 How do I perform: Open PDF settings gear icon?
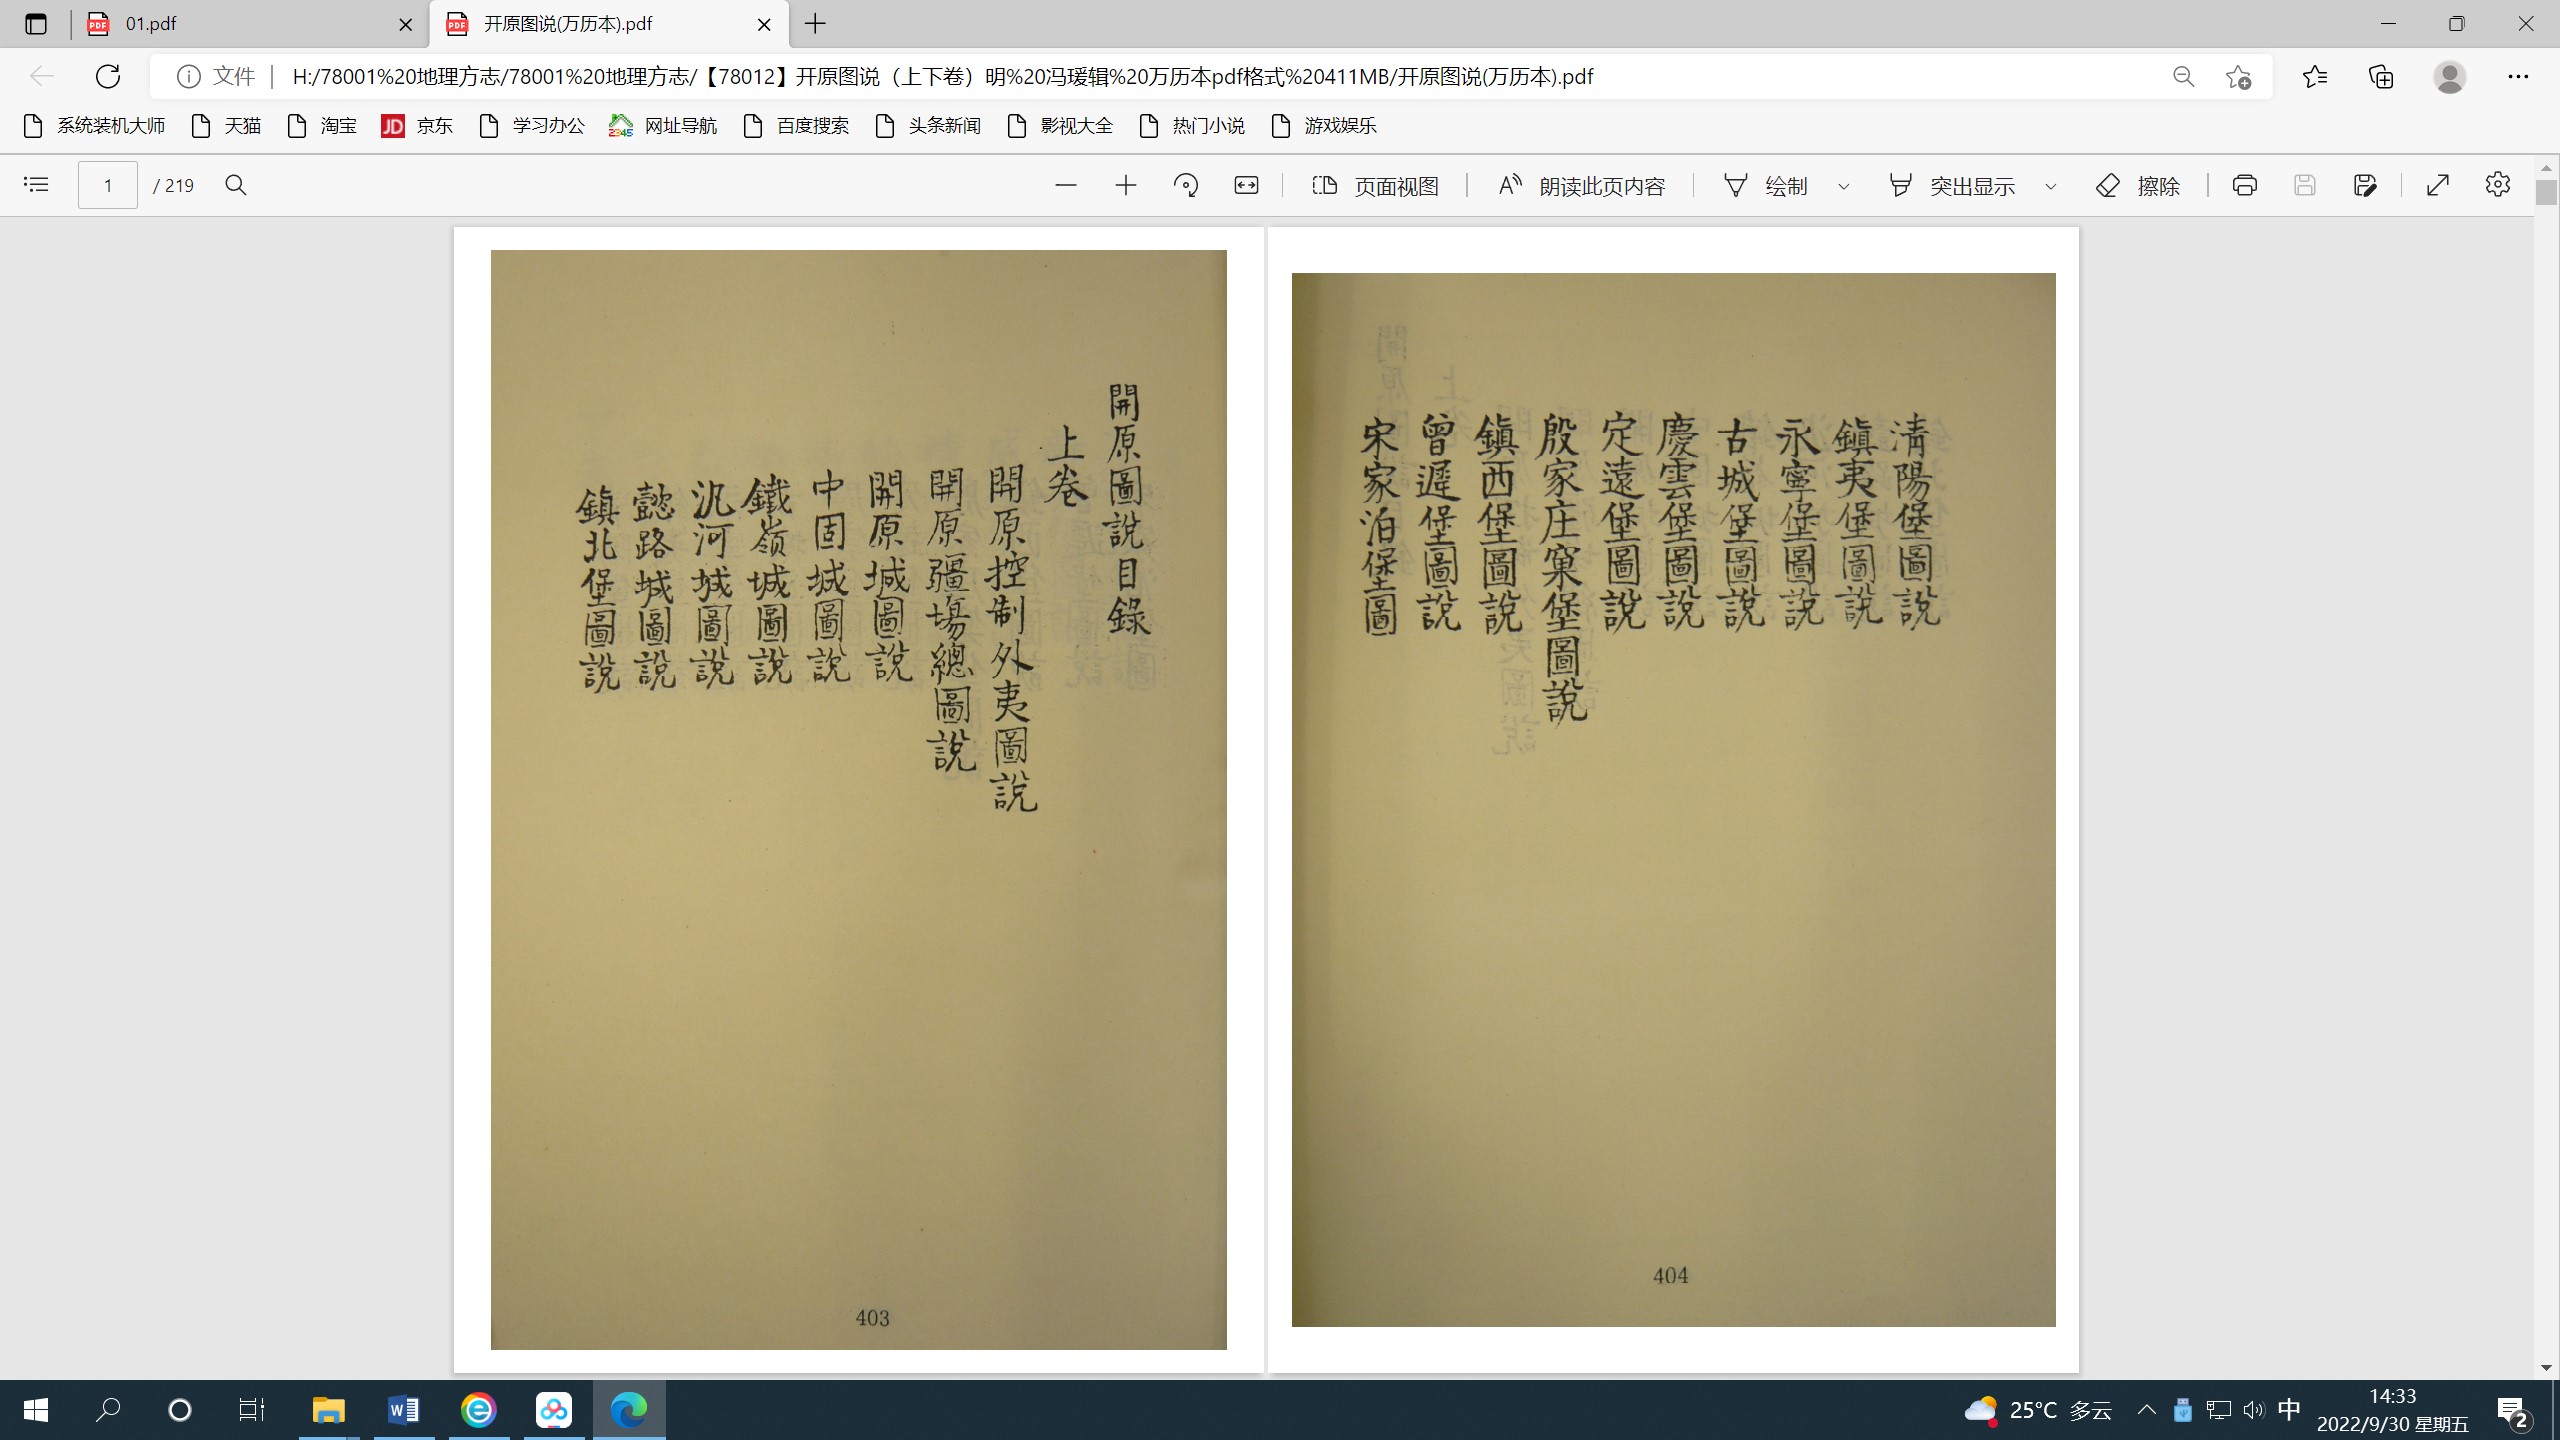click(x=2498, y=185)
